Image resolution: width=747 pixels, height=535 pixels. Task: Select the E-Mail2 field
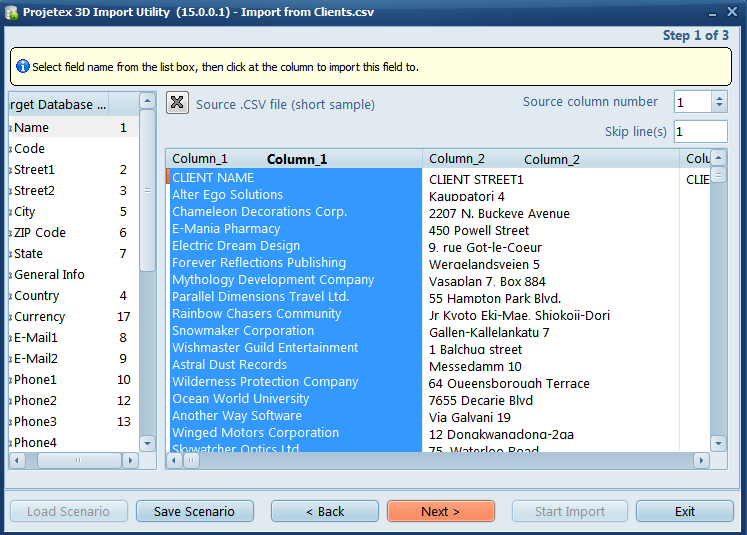74,358
